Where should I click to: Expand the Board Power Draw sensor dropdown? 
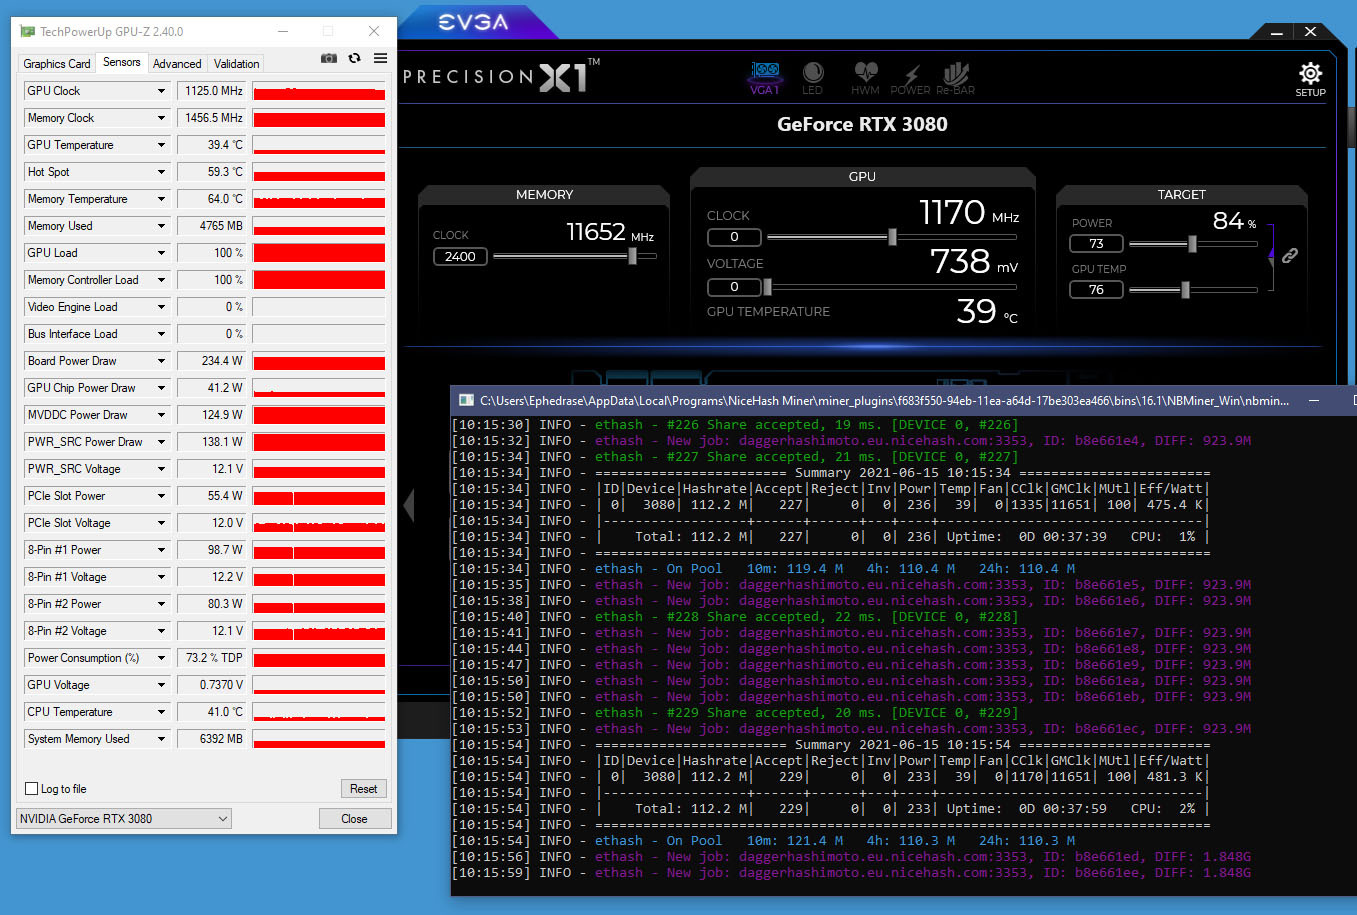(161, 361)
